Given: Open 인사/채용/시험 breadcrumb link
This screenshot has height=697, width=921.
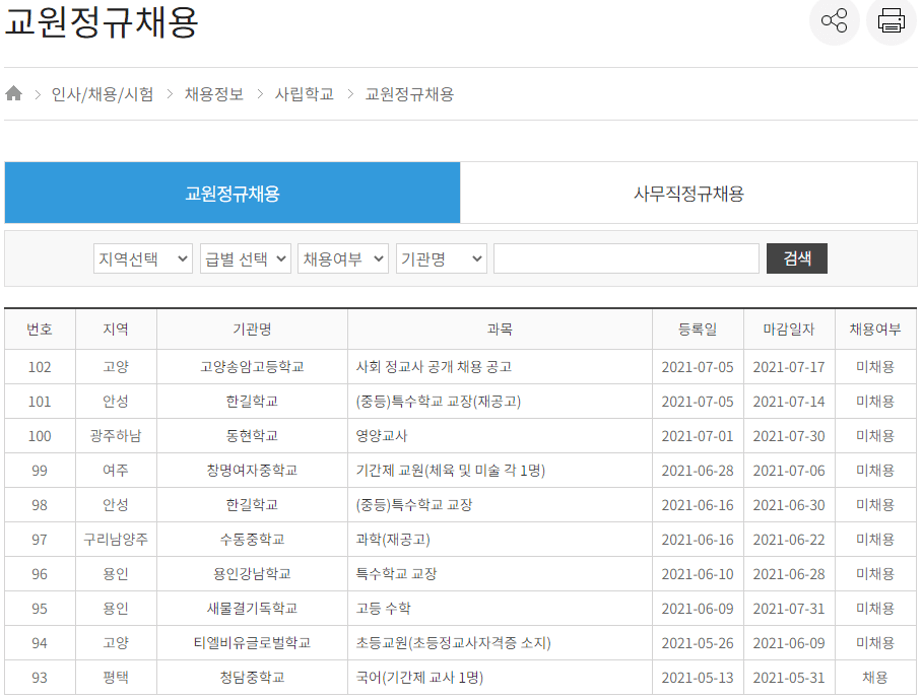Looking at the screenshot, I should (102, 94).
